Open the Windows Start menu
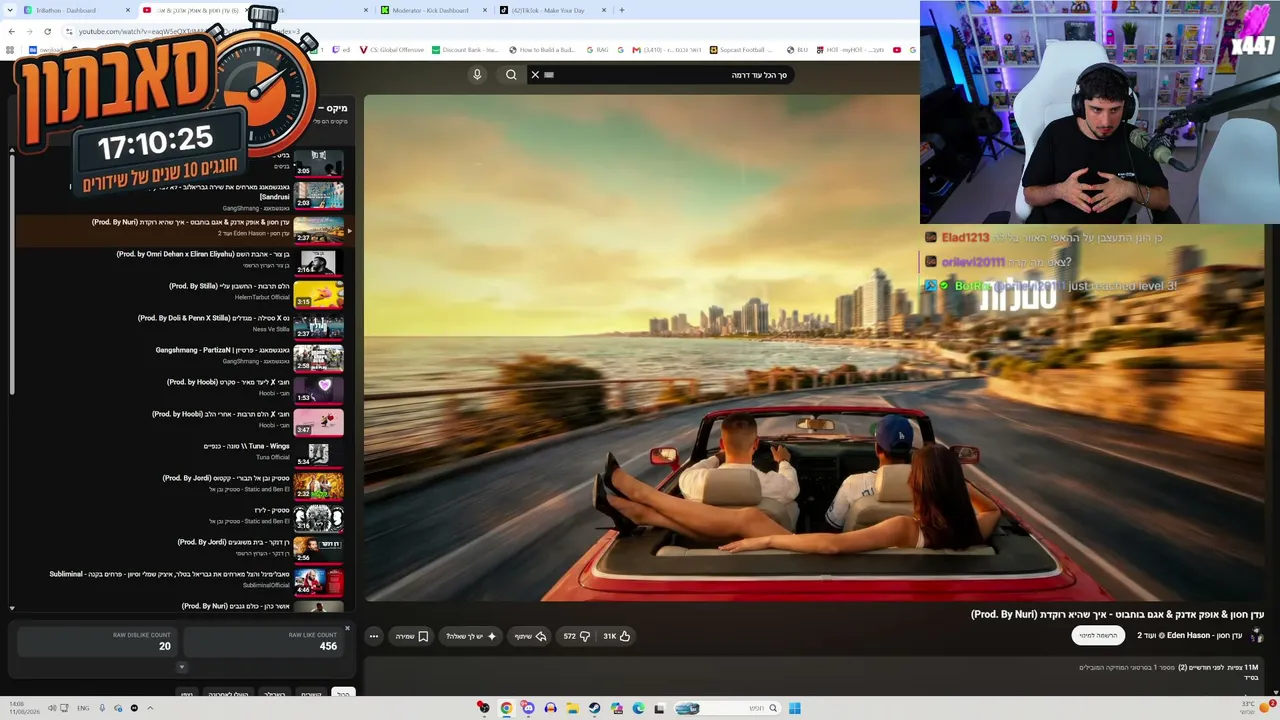 point(794,708)
